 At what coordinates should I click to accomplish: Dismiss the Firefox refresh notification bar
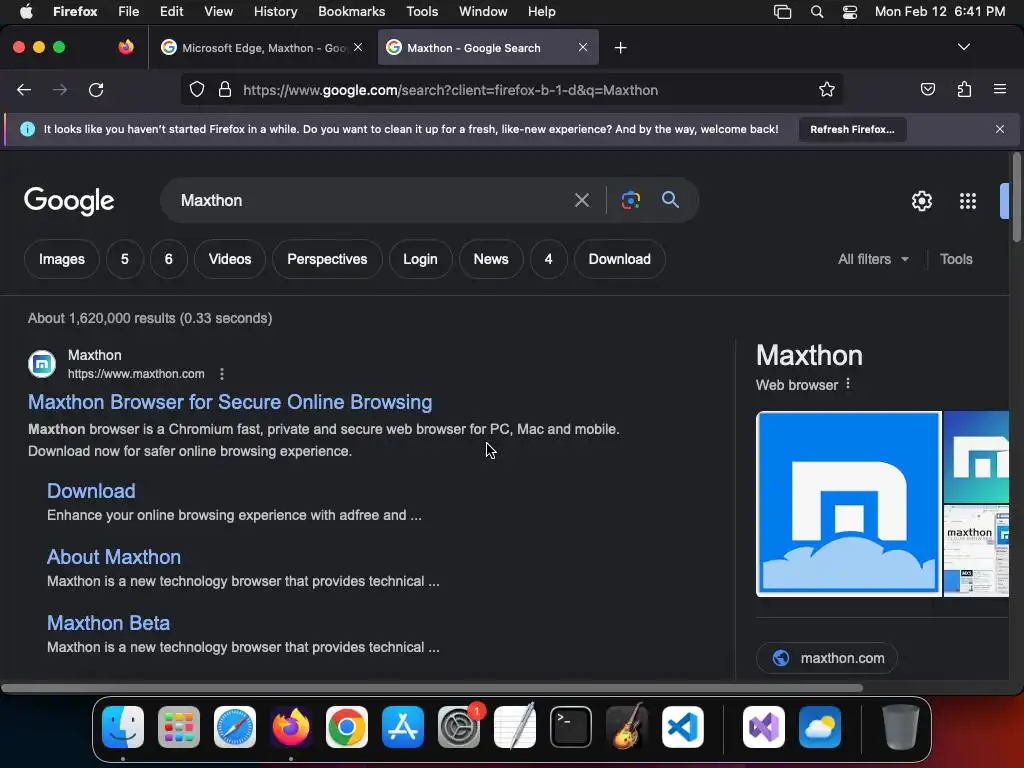point(1000,129)
